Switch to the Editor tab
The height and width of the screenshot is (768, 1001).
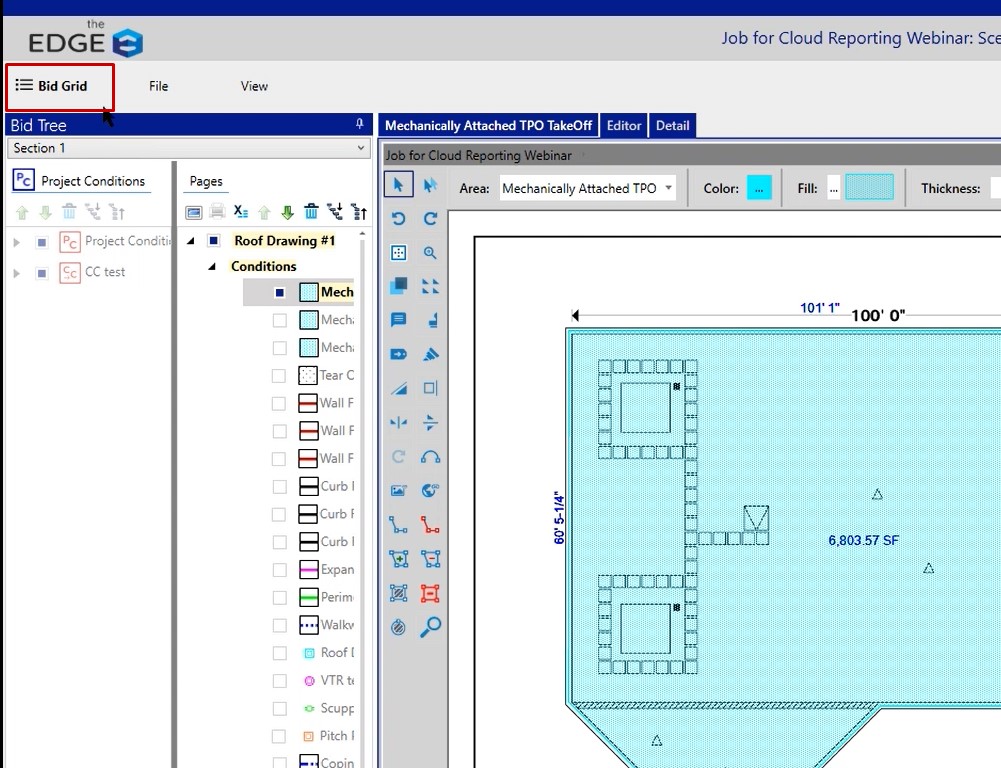tap(624, 125)
